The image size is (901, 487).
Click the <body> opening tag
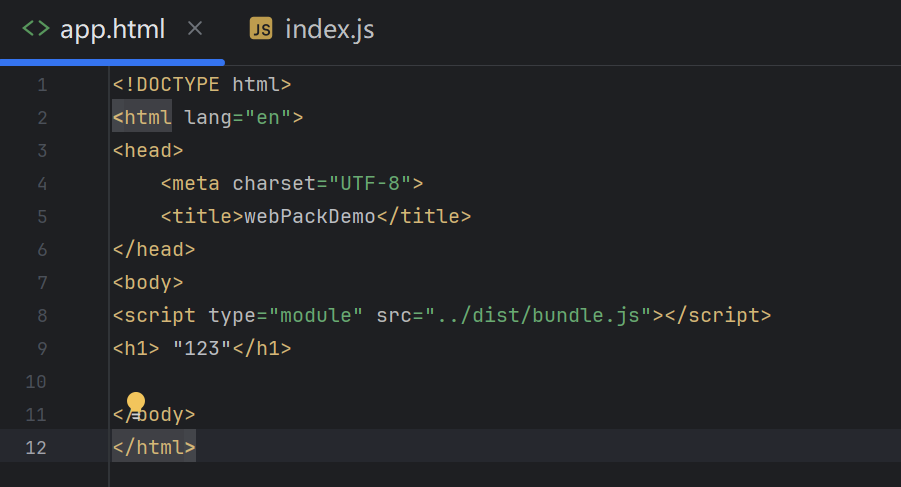[x=148, y=283]
